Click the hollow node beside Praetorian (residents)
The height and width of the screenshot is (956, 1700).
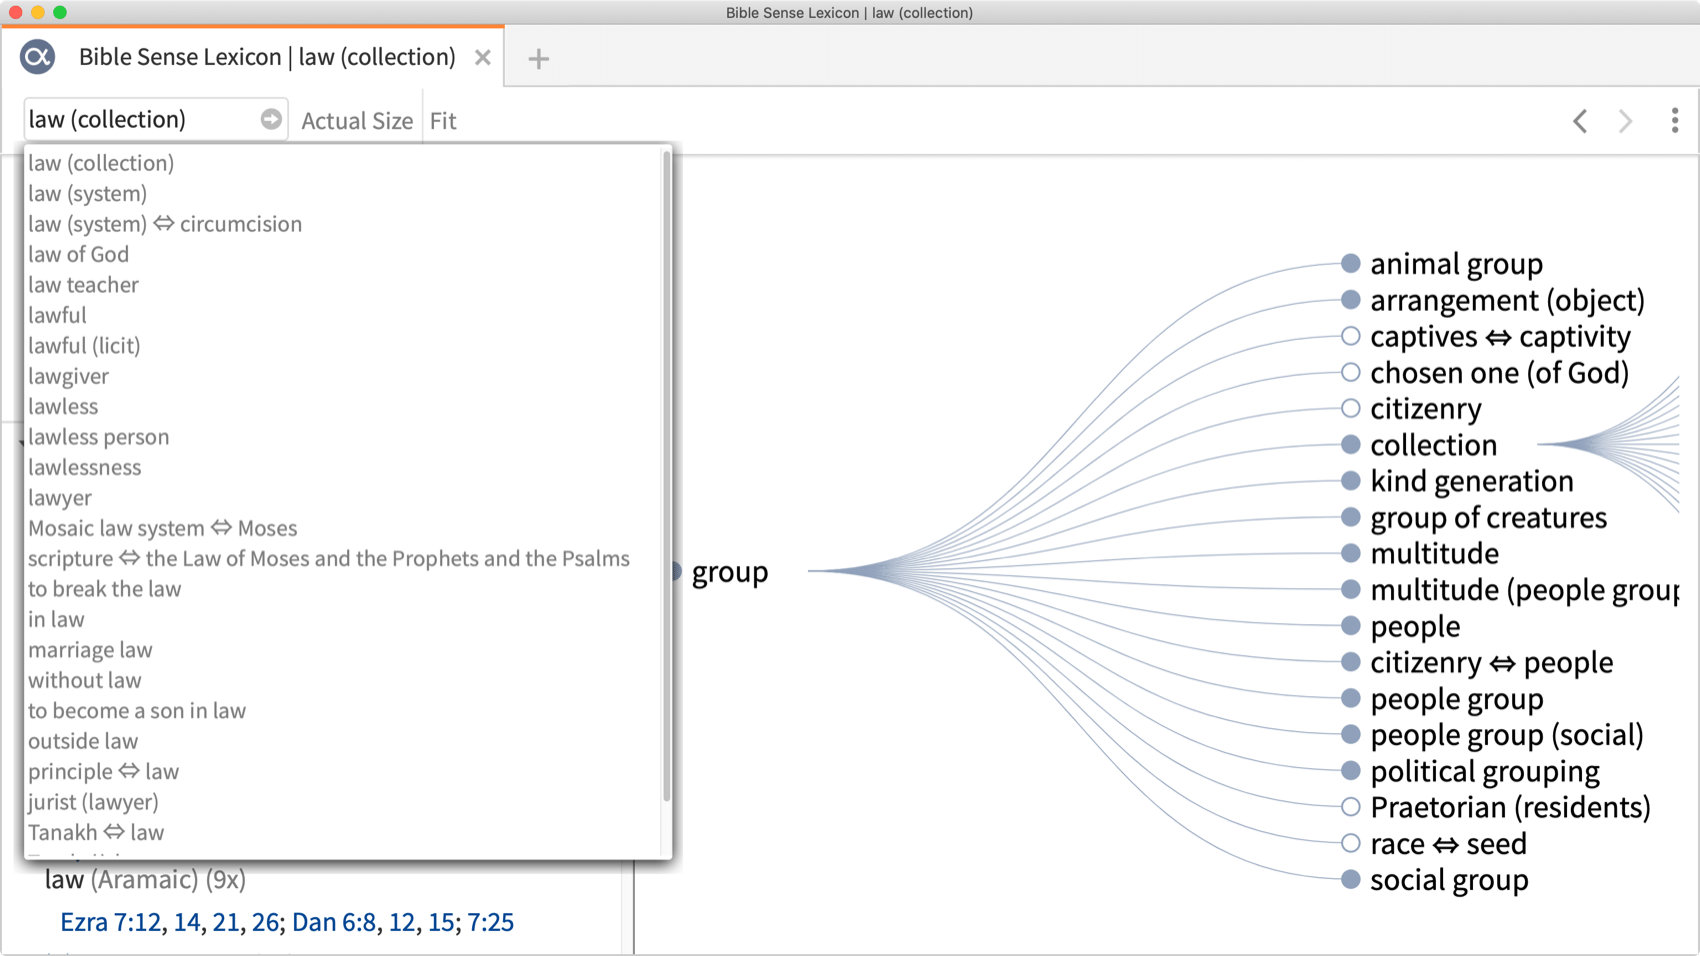tap(1351, 807)
